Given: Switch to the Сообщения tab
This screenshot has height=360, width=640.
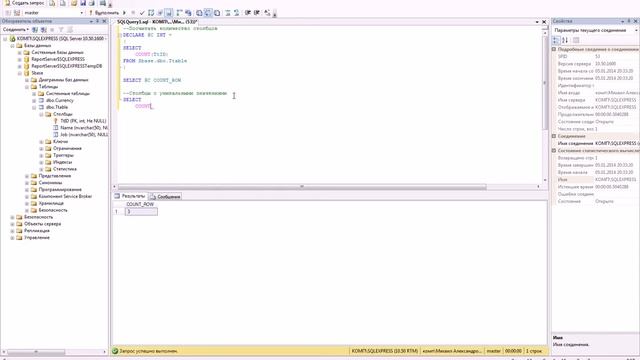Looking at the screenshot, I should click(165, 197).
